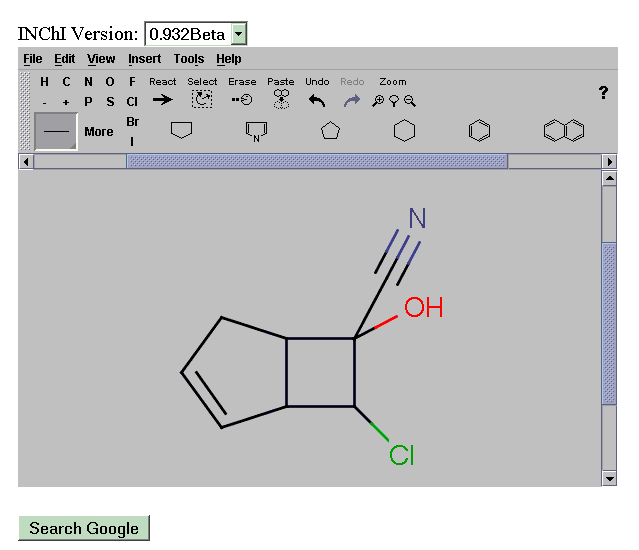Open the INChI Version dropdown

click(238, 34)
